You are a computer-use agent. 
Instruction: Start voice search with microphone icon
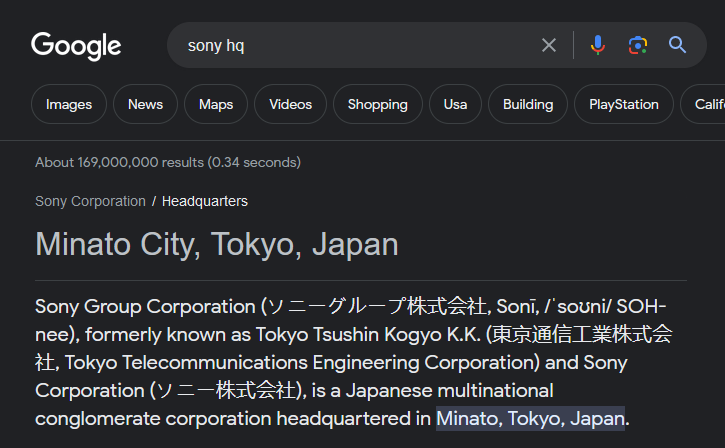598,45
